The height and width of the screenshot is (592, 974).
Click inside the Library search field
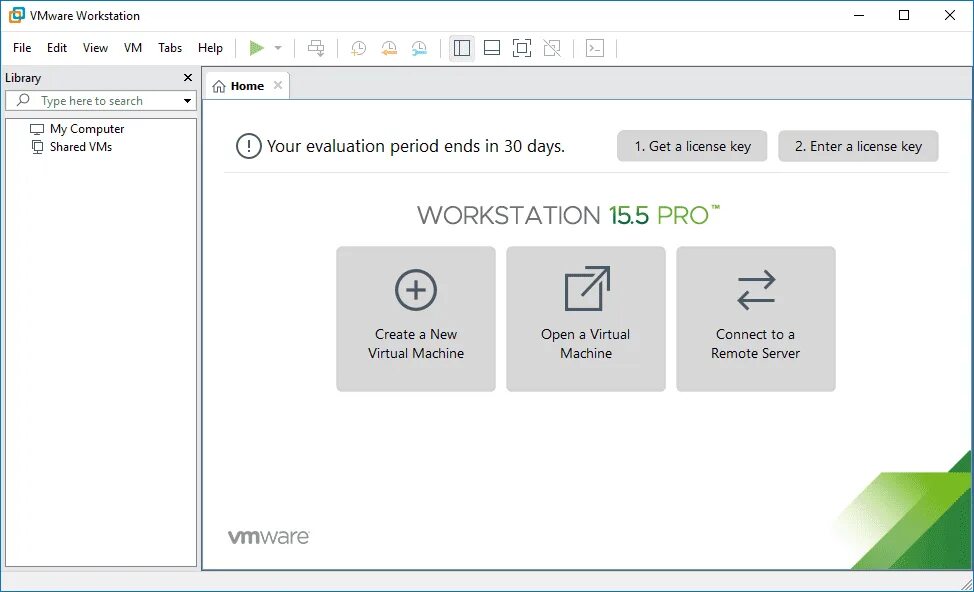point(100,100)
